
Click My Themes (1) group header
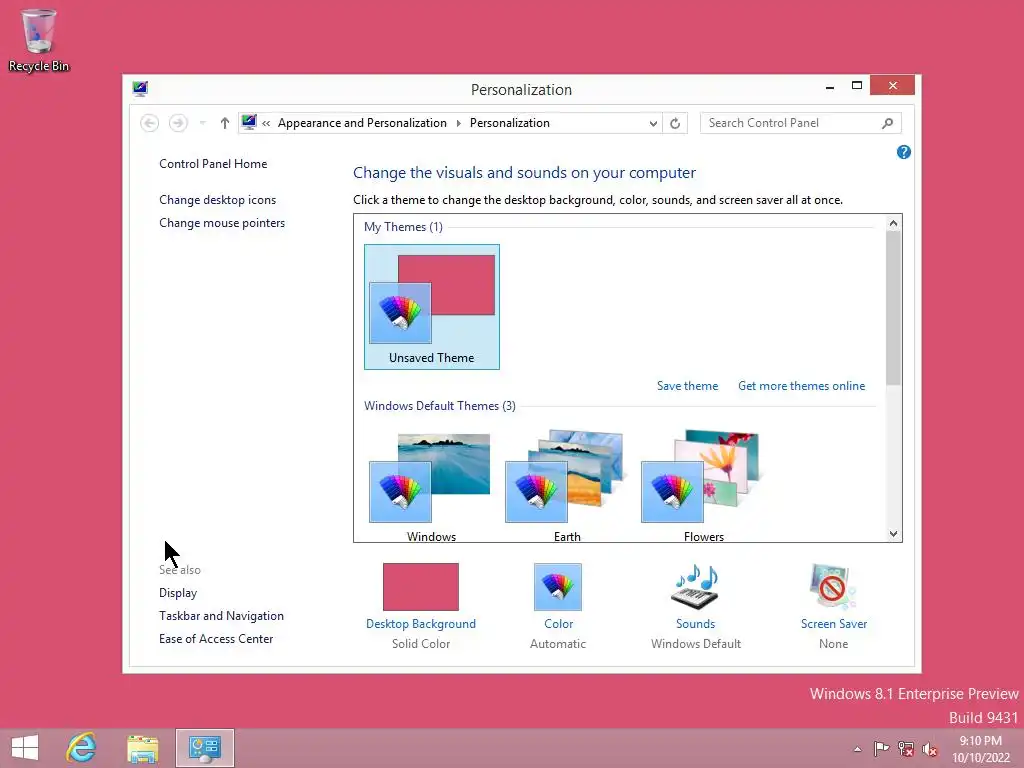point(403,227)
